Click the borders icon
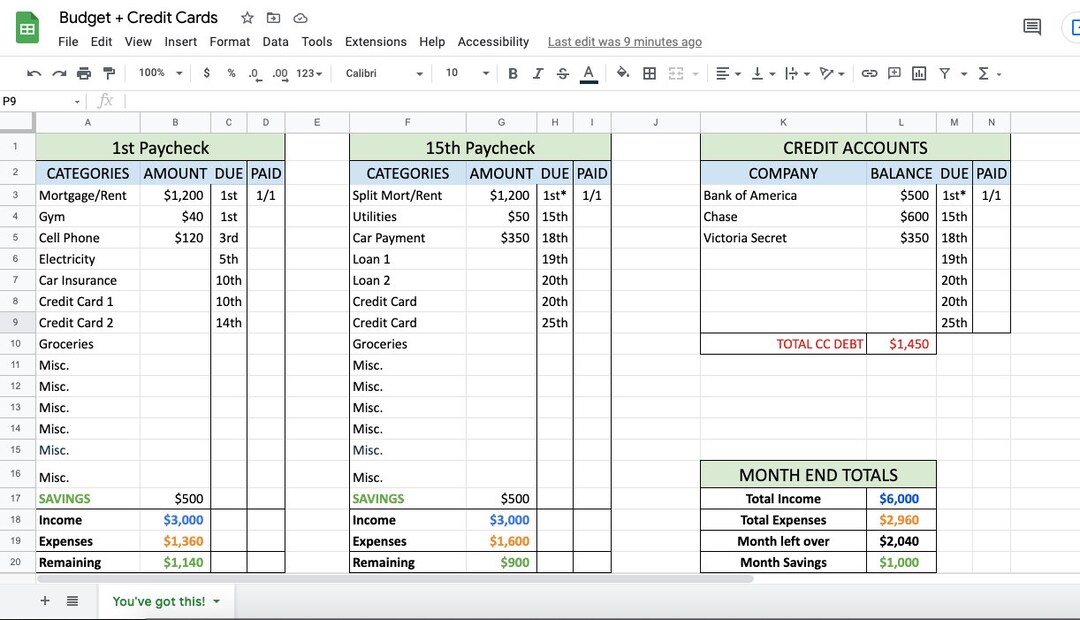Image resolution: width=1080 pixels, height=620 pixels. [648, 73]
